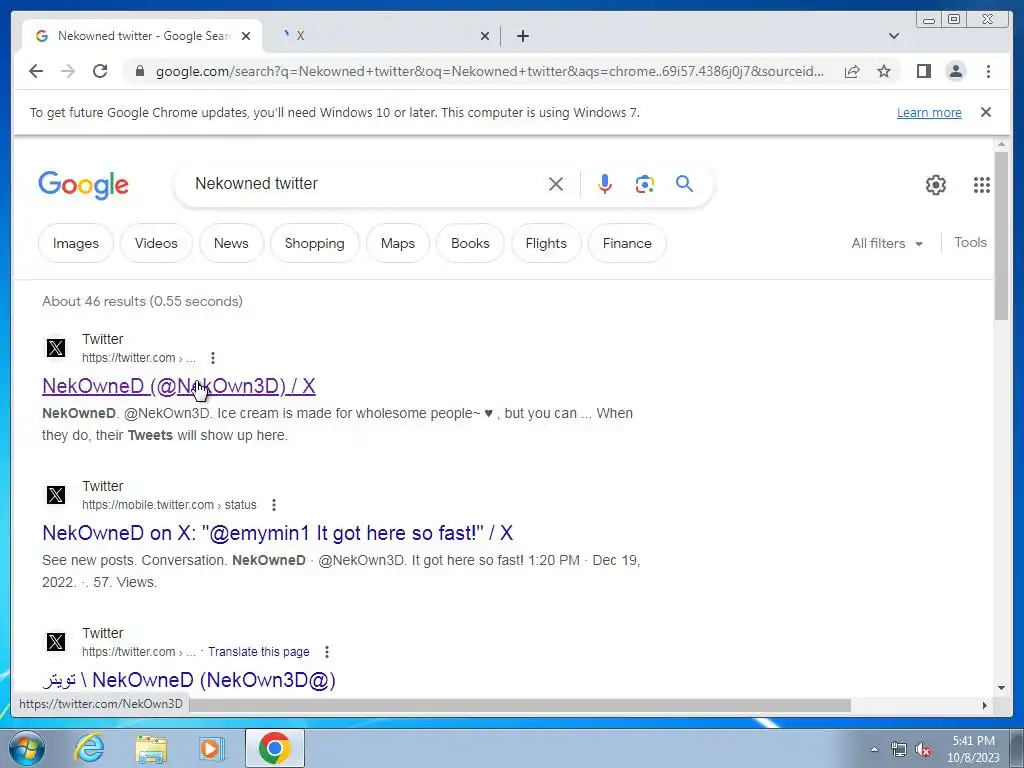Go back to the previous page
Screen dimensions: 1024x768
(x=36, y=71)
